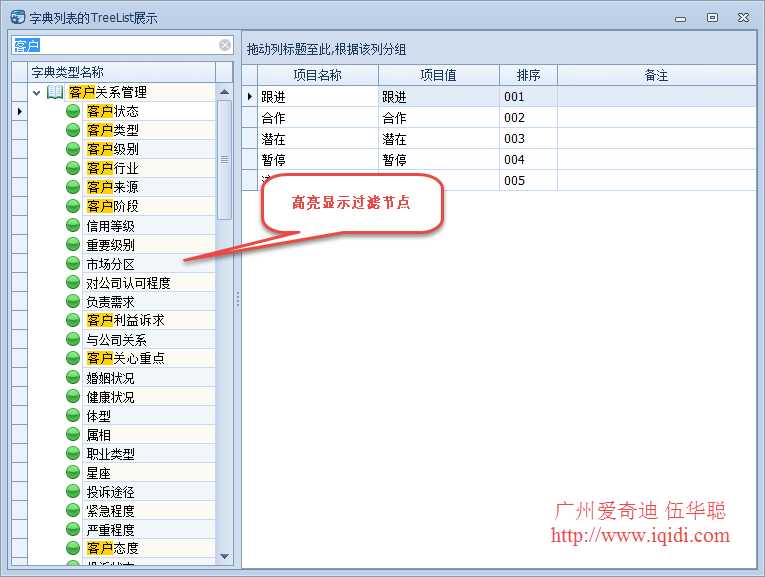
Task: Click green icon next to 负责需求
Action: pos(73,302)
